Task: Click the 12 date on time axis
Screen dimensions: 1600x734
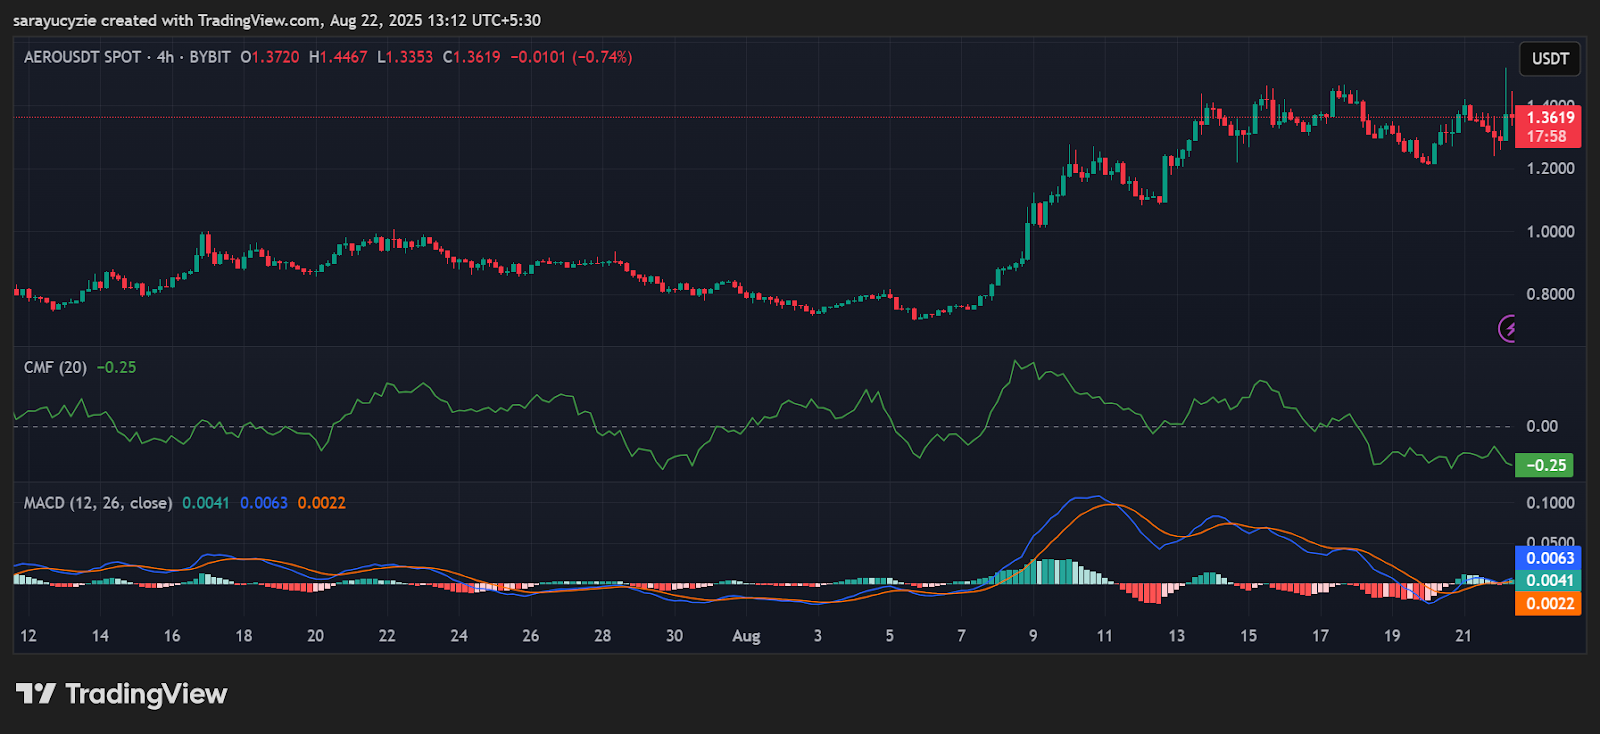Action: (x=28, y=636)
